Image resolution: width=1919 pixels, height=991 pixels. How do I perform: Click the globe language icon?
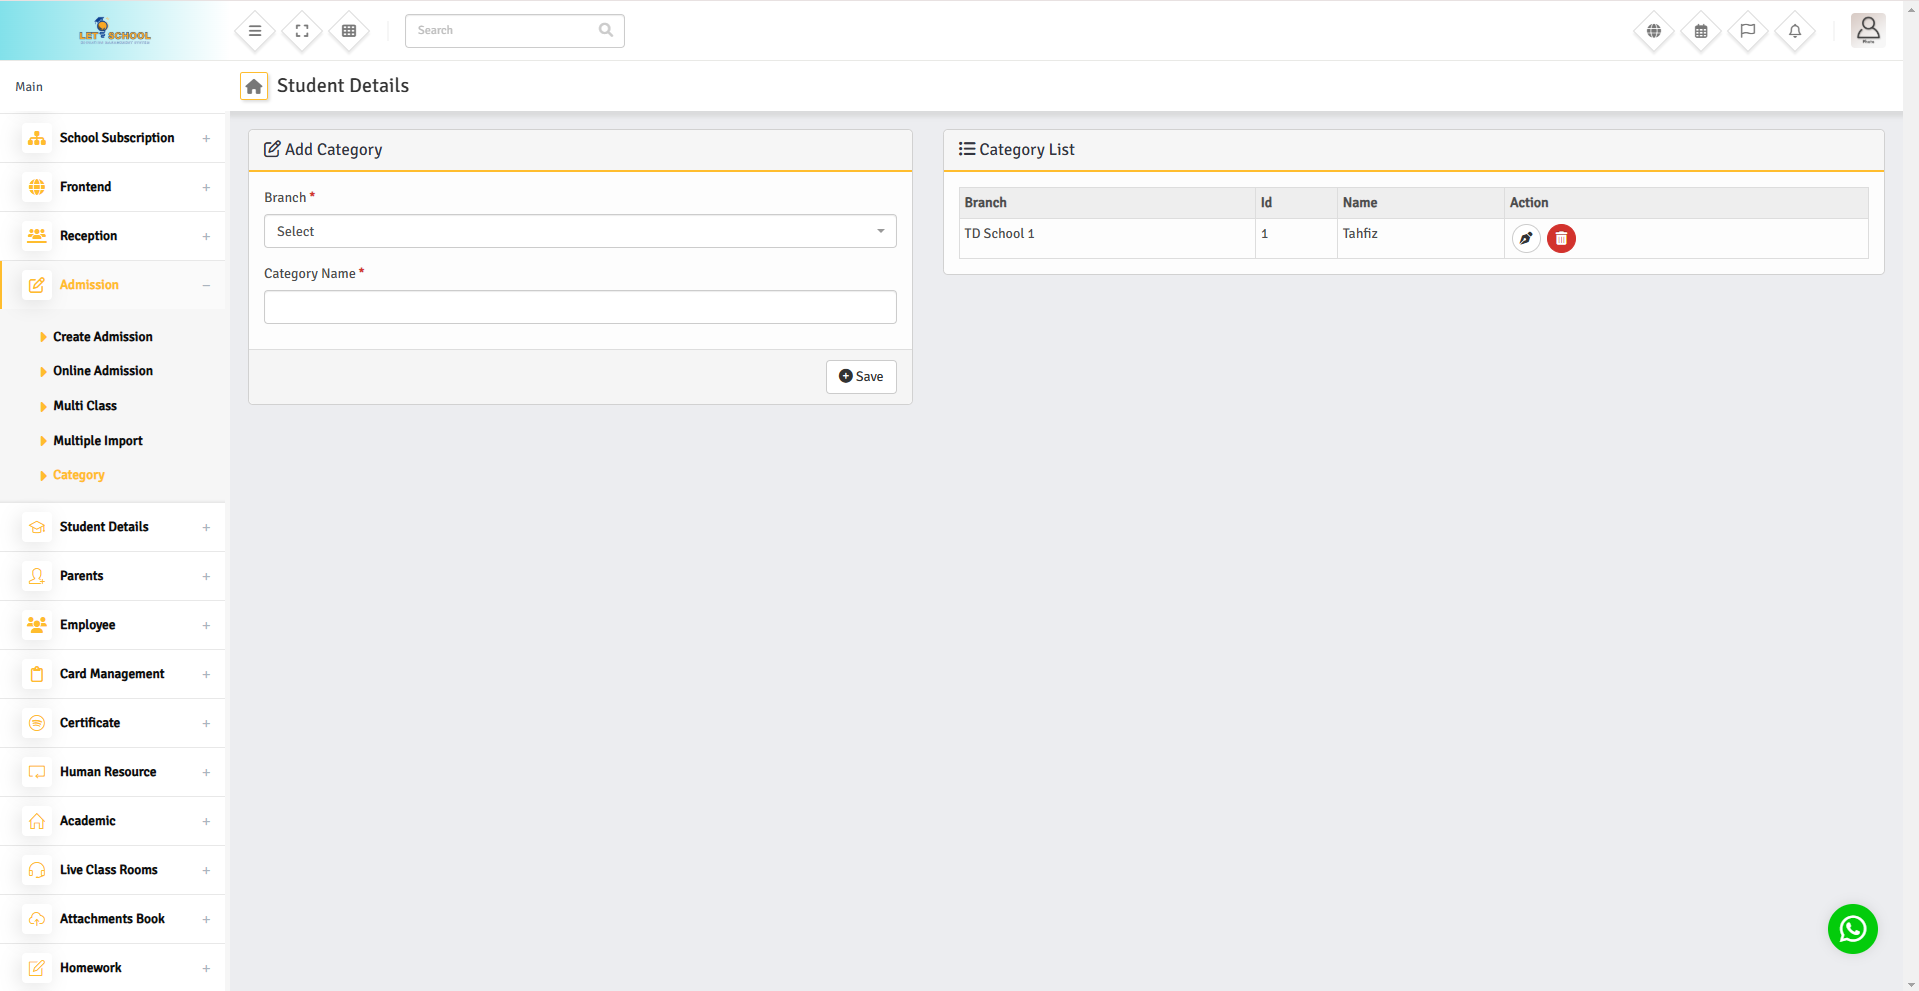(x=1654, y=31)
